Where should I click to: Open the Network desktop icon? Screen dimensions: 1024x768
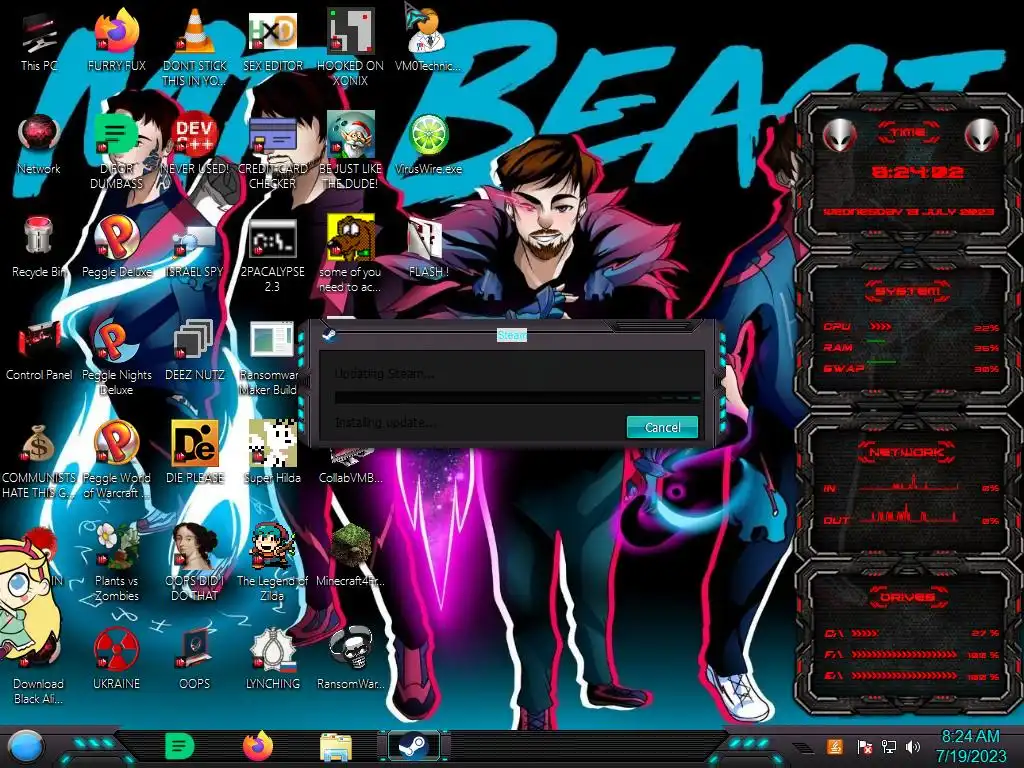click(39, 145)
